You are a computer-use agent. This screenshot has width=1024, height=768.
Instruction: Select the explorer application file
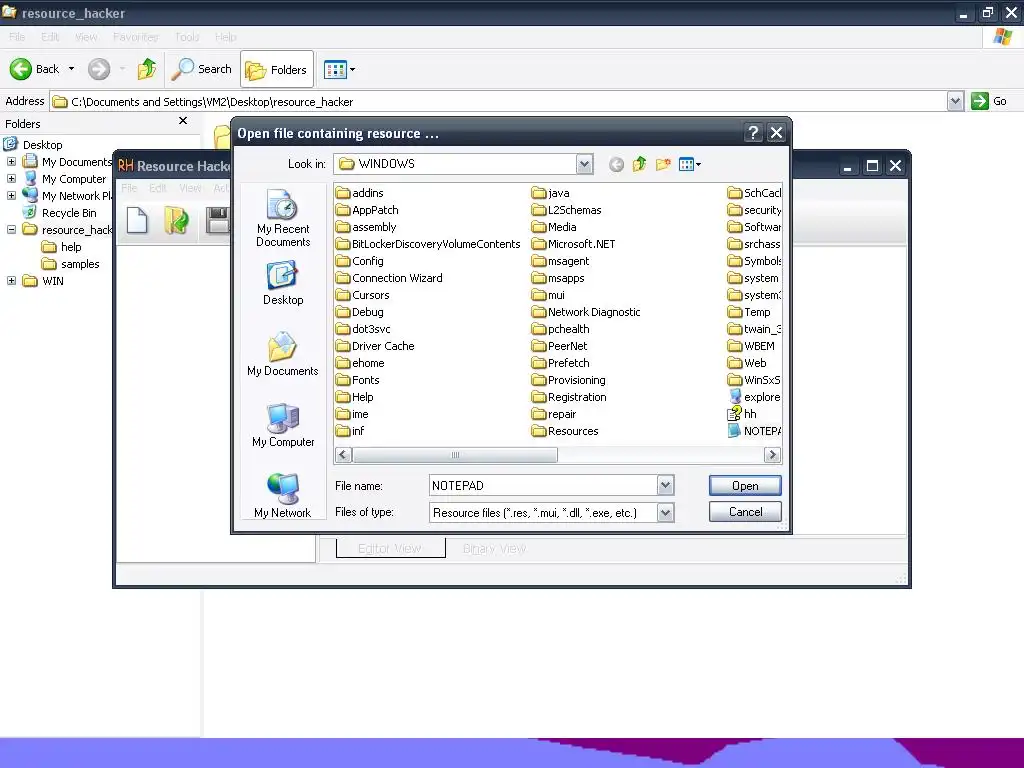tap(754, 397)
